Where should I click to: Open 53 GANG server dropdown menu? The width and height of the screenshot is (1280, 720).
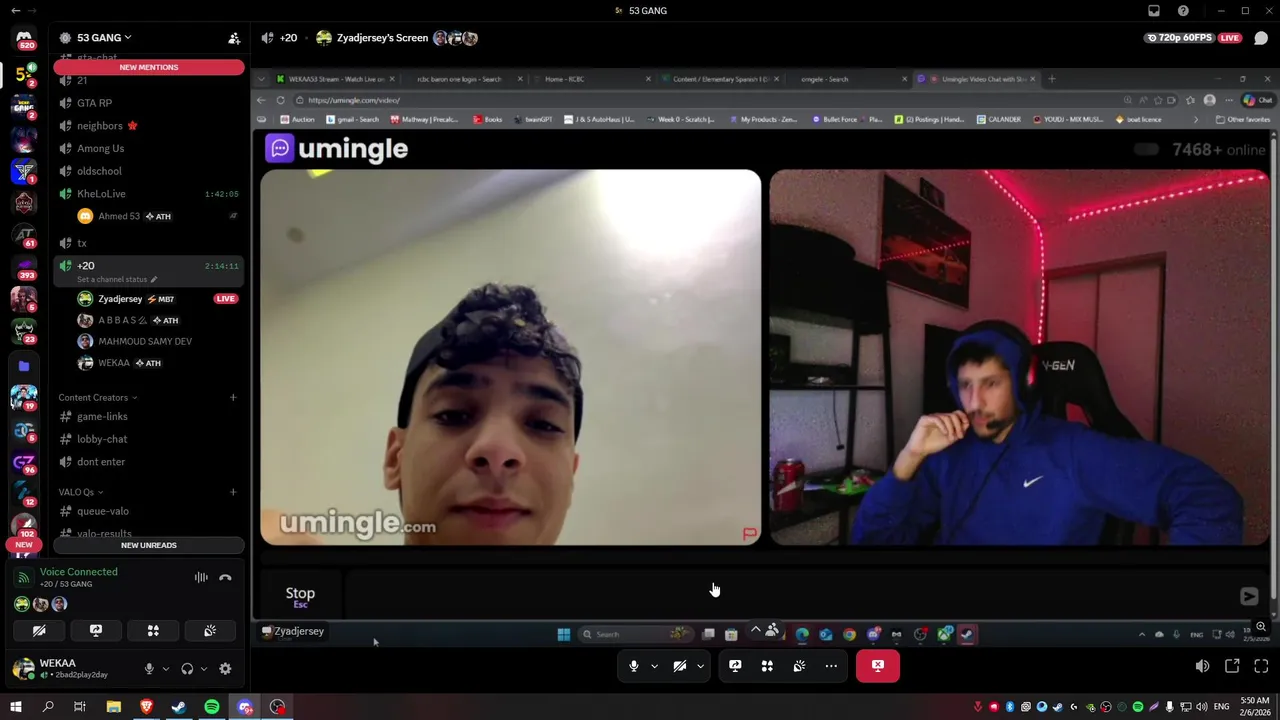pyautogui.click(x=104, y=38)
